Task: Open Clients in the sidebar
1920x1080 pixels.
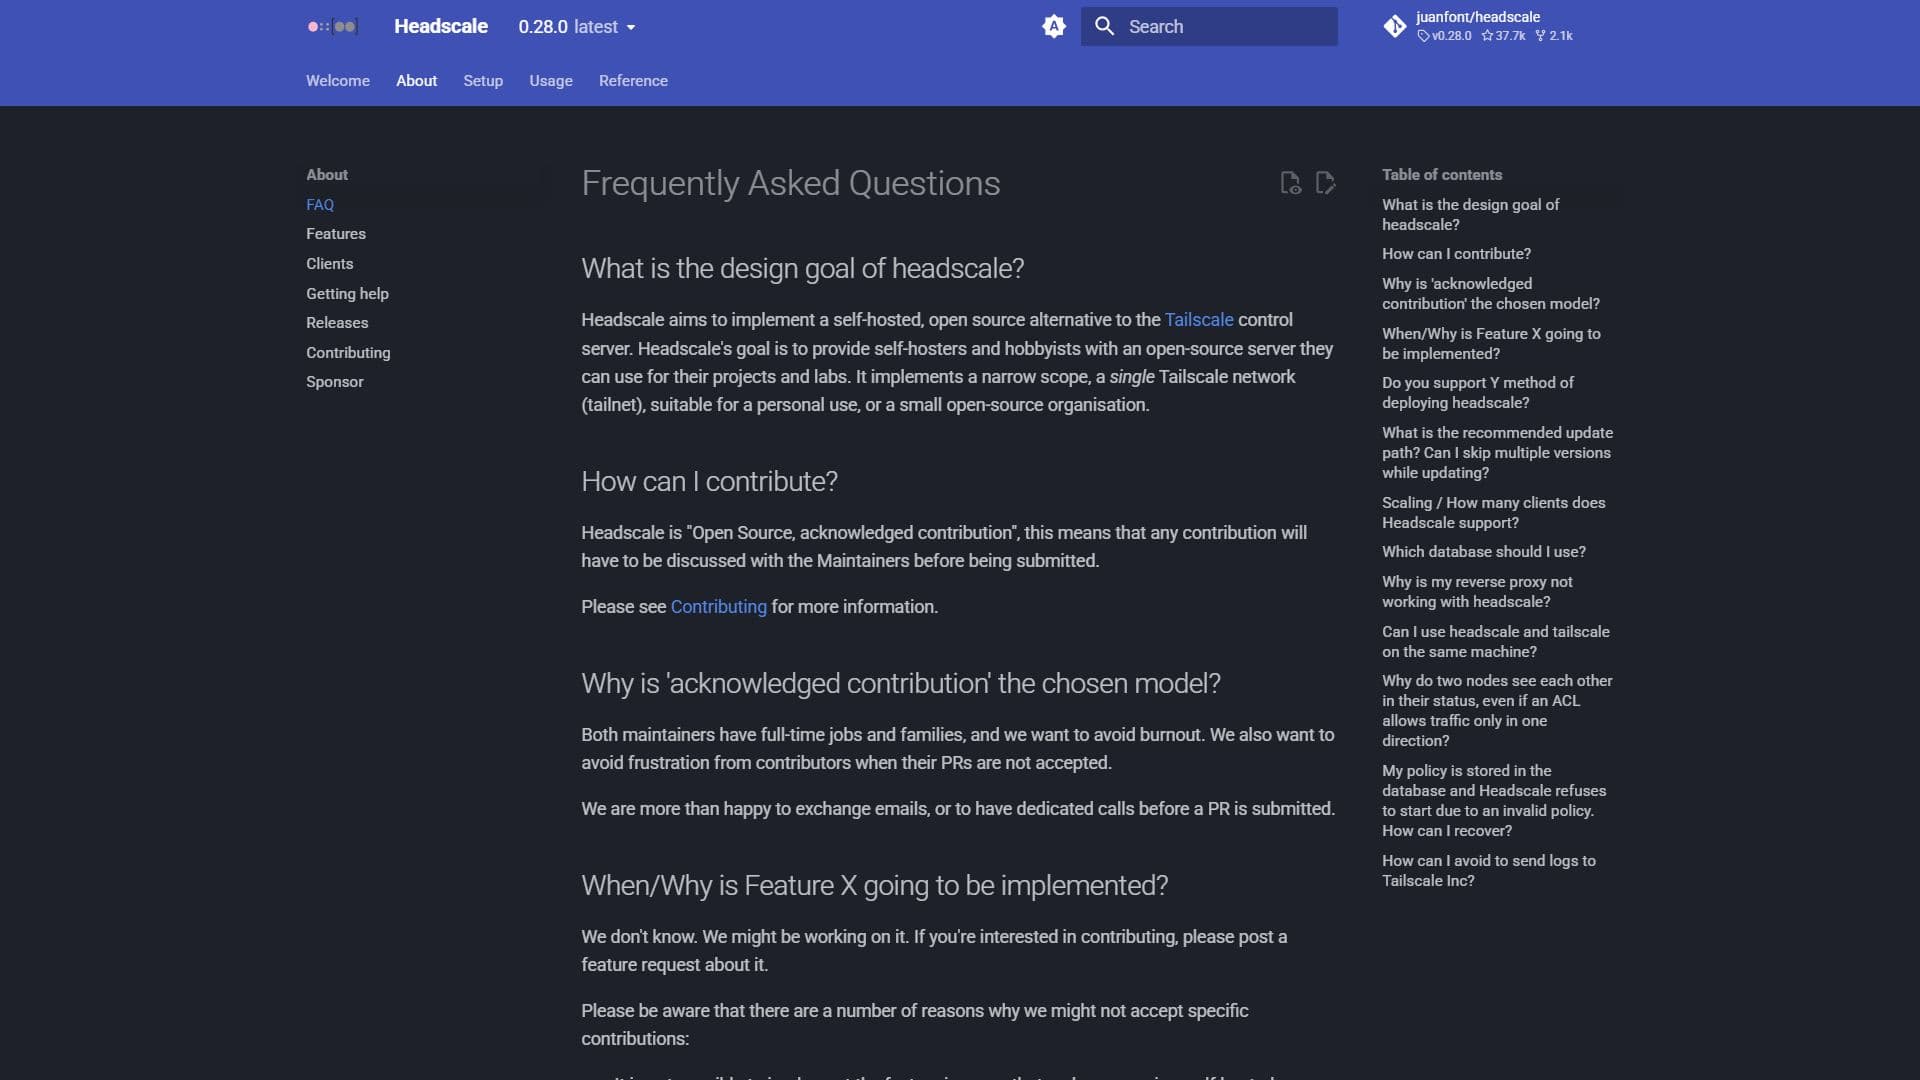Action: (330, 264)
